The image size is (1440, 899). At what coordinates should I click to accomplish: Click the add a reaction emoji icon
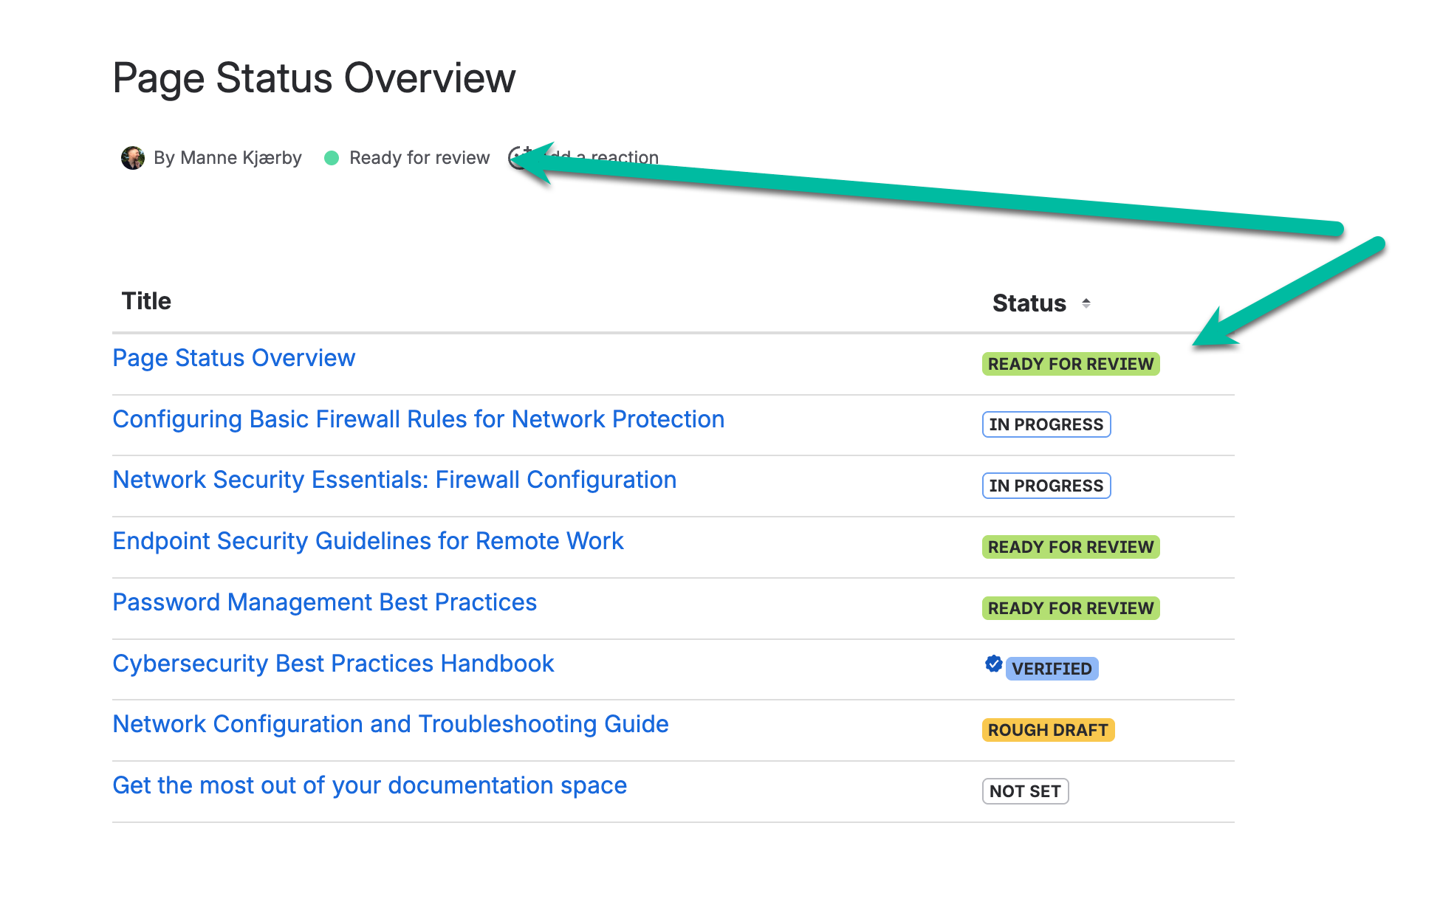pos(518,157)
